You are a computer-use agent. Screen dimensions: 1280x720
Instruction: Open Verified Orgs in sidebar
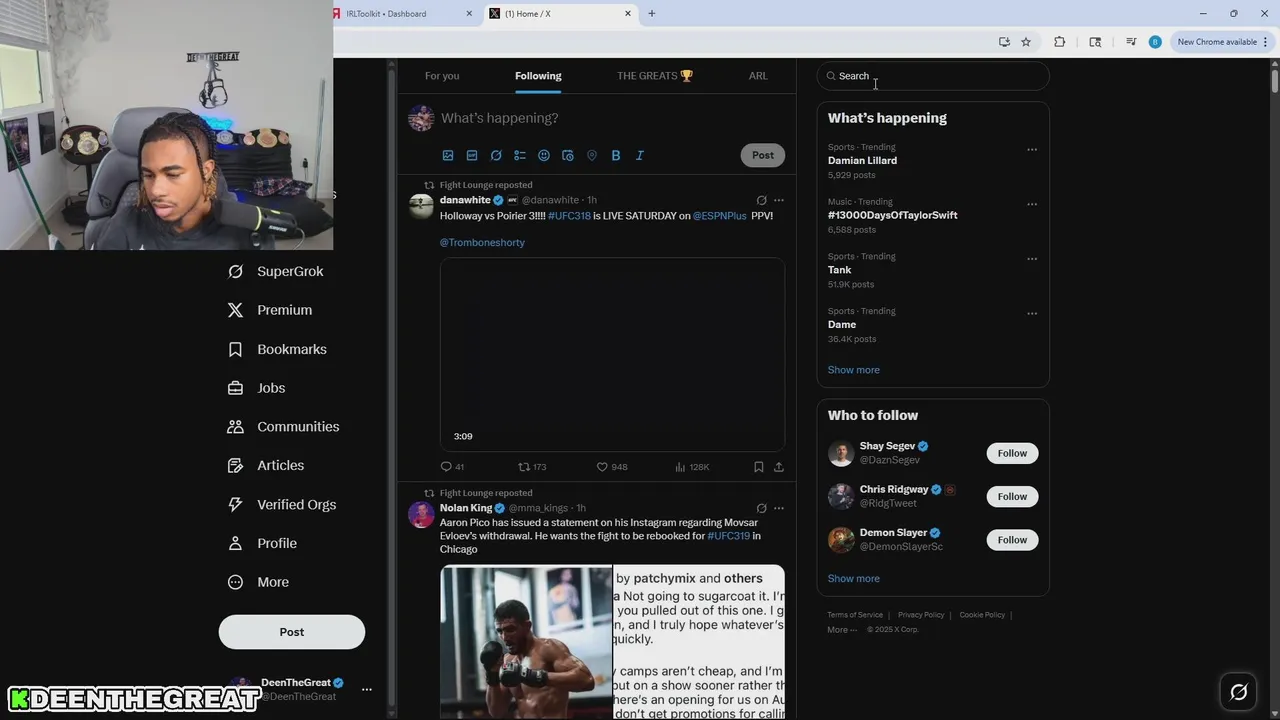pos(282,504)
